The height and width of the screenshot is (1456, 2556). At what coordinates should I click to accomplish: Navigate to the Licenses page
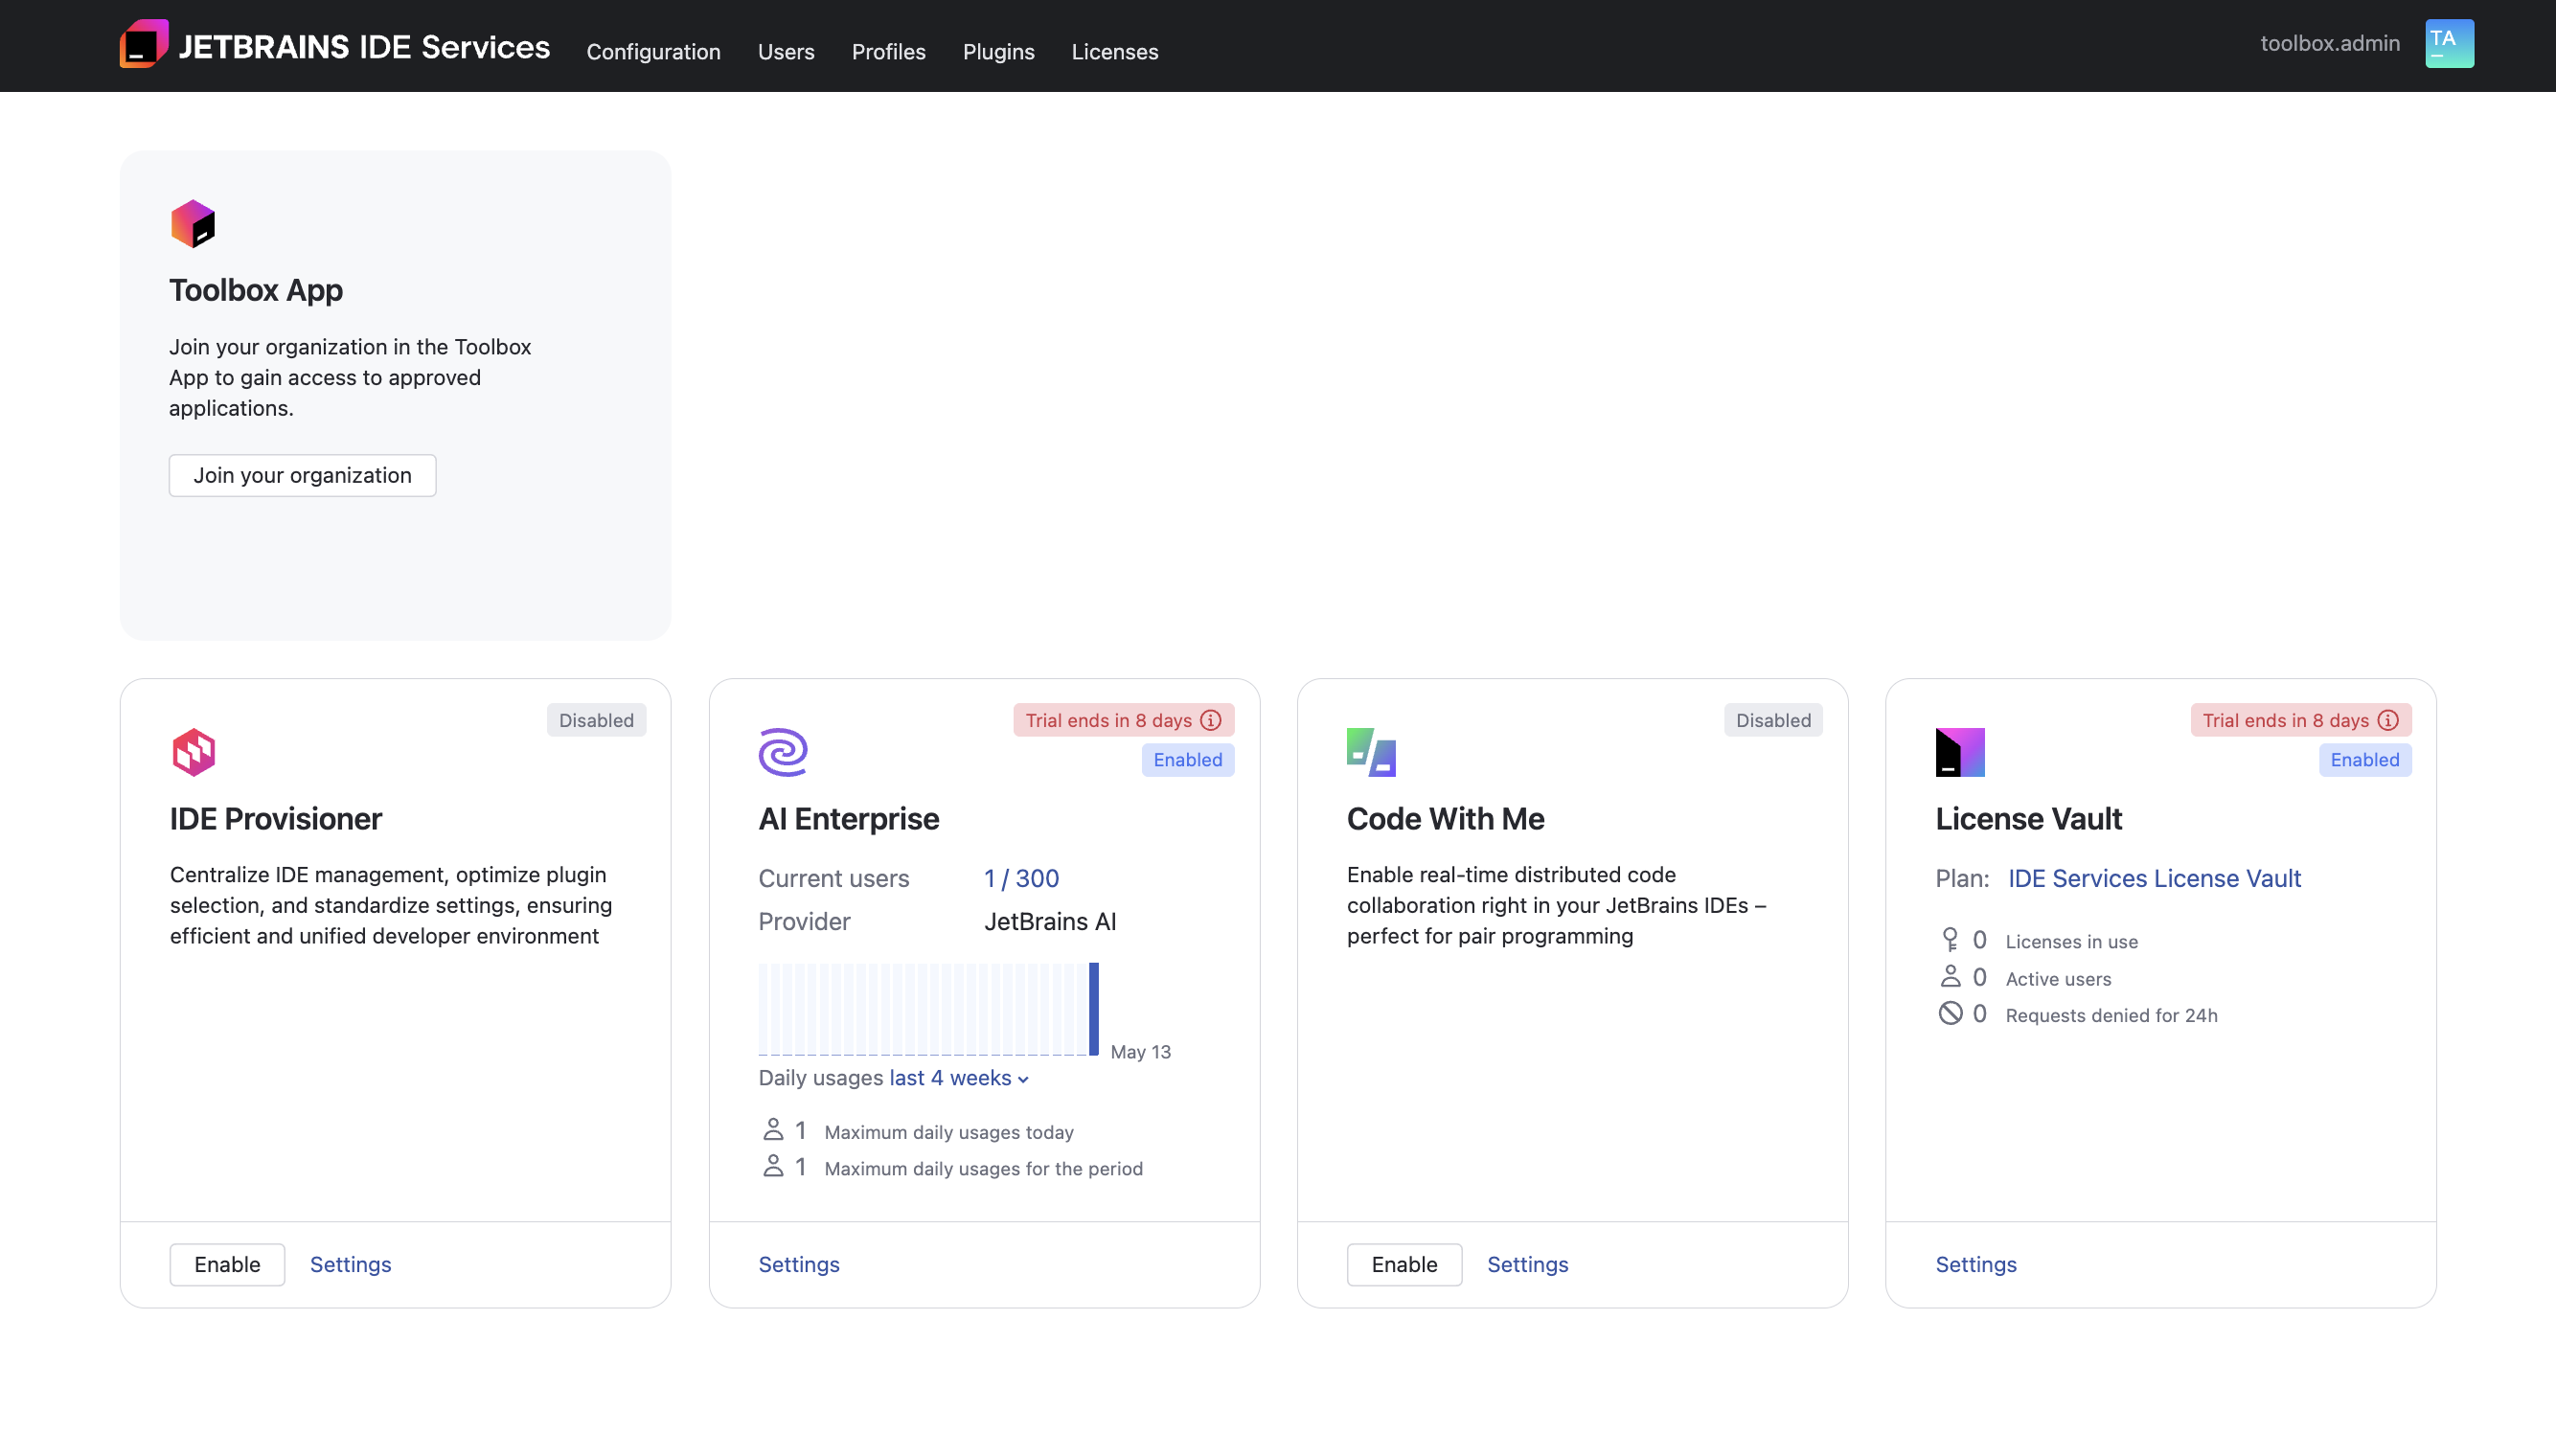[1114, 52]
